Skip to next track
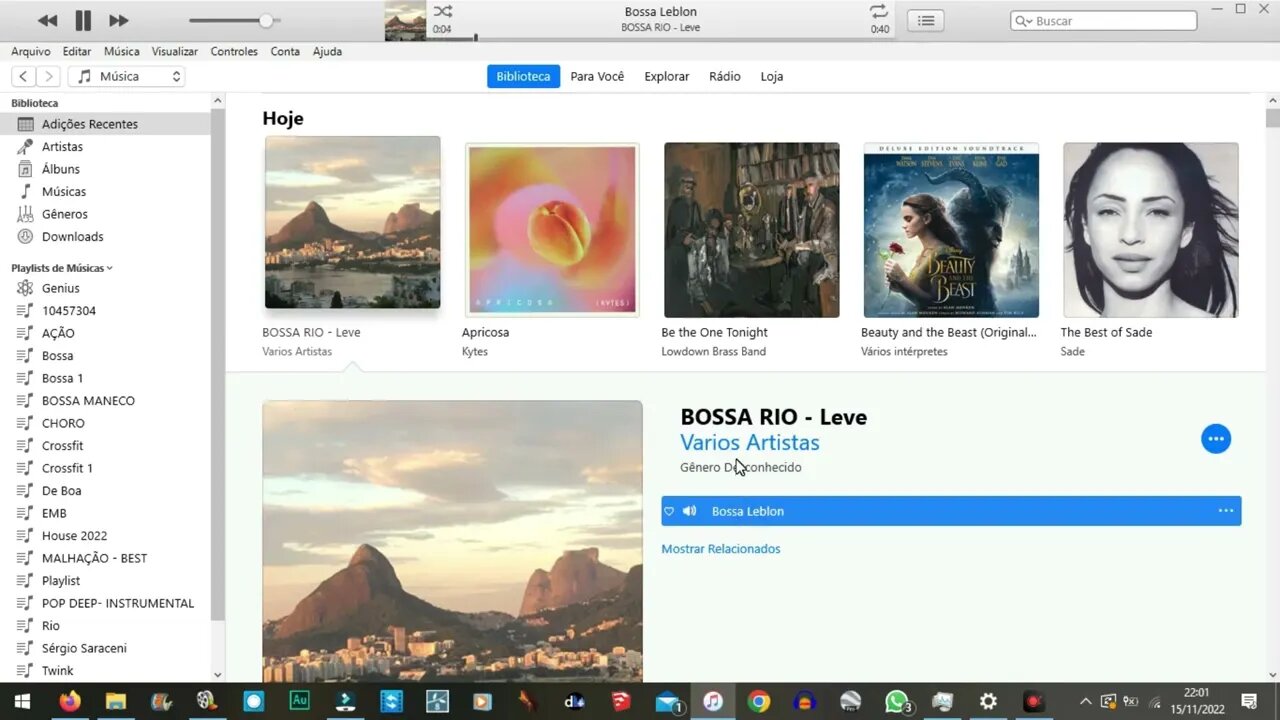This screenshot has height=720, width=1280. [119, 20]
